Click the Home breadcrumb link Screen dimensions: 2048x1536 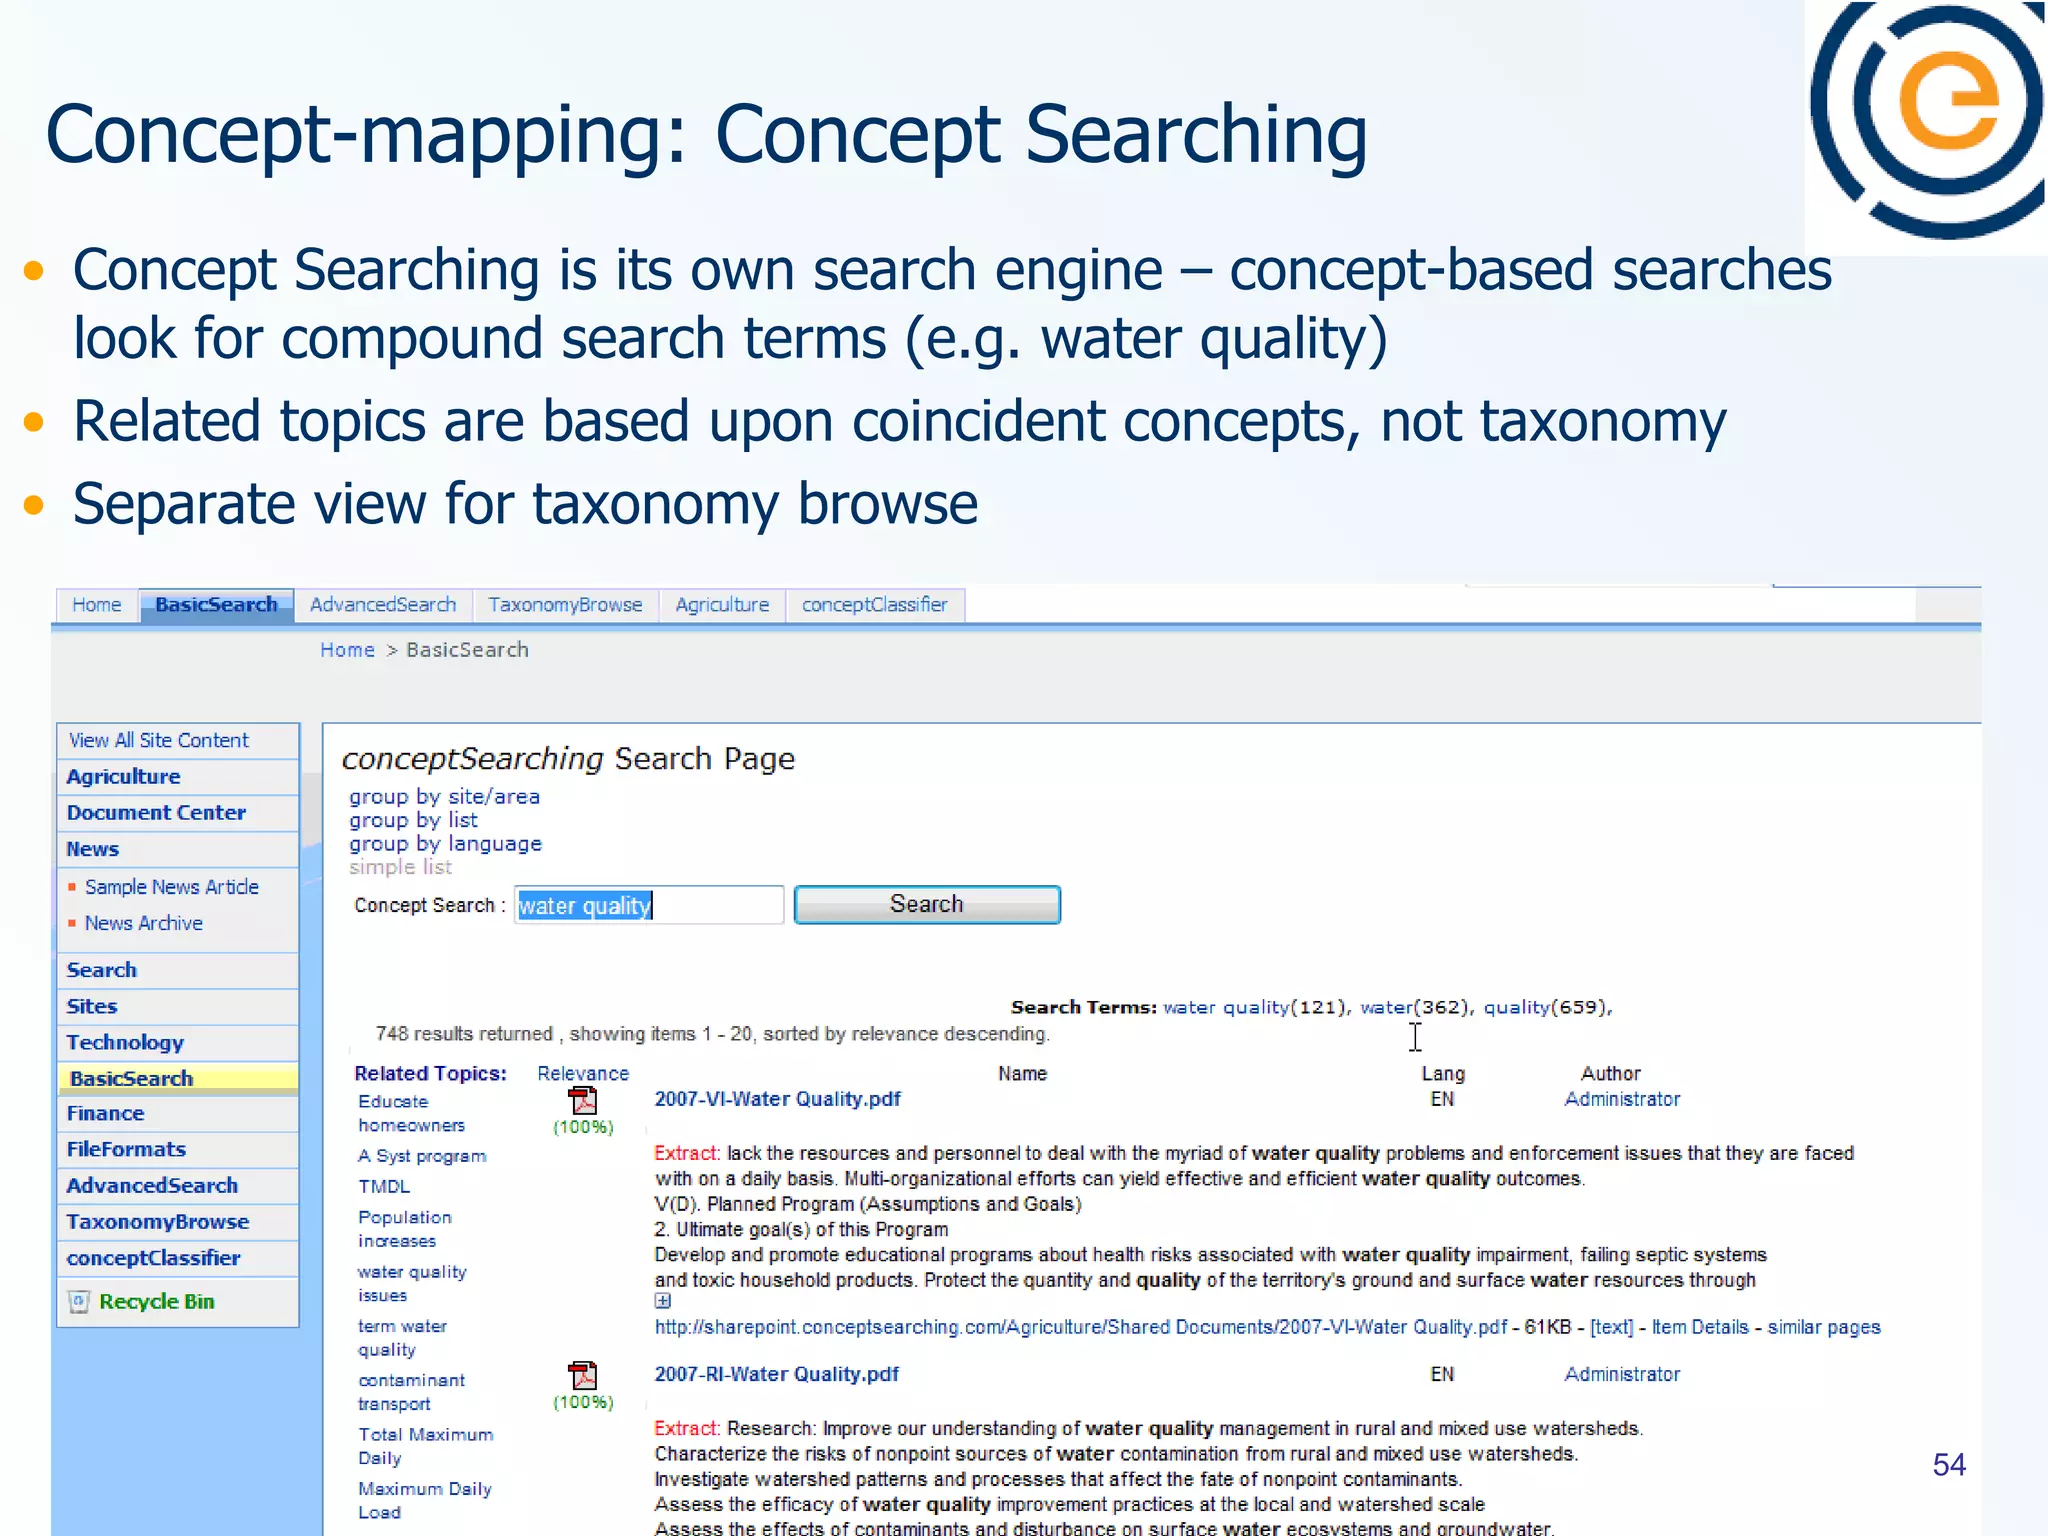click(x=347, y=650)
